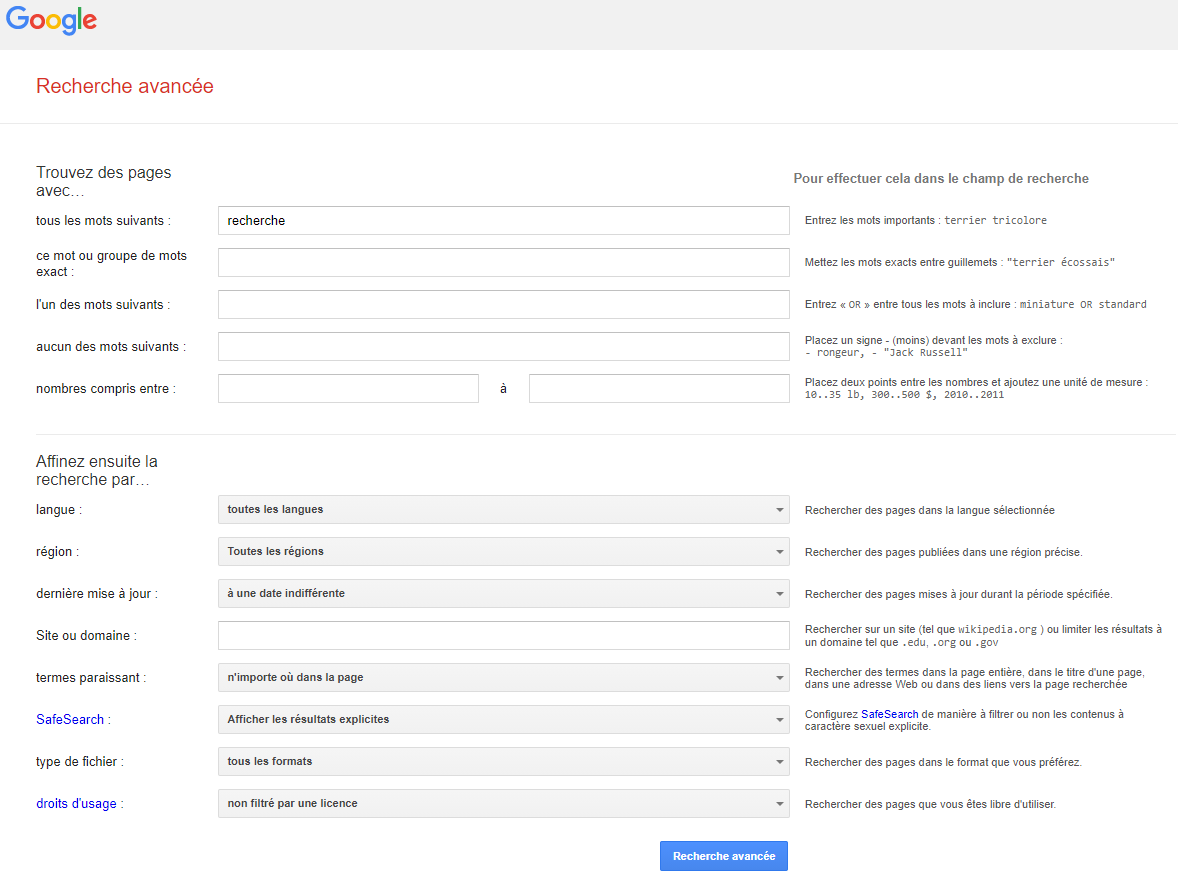Viewport: 1178px width, 883px height.
Task: Click the first number range field
Action: (349, 389)
